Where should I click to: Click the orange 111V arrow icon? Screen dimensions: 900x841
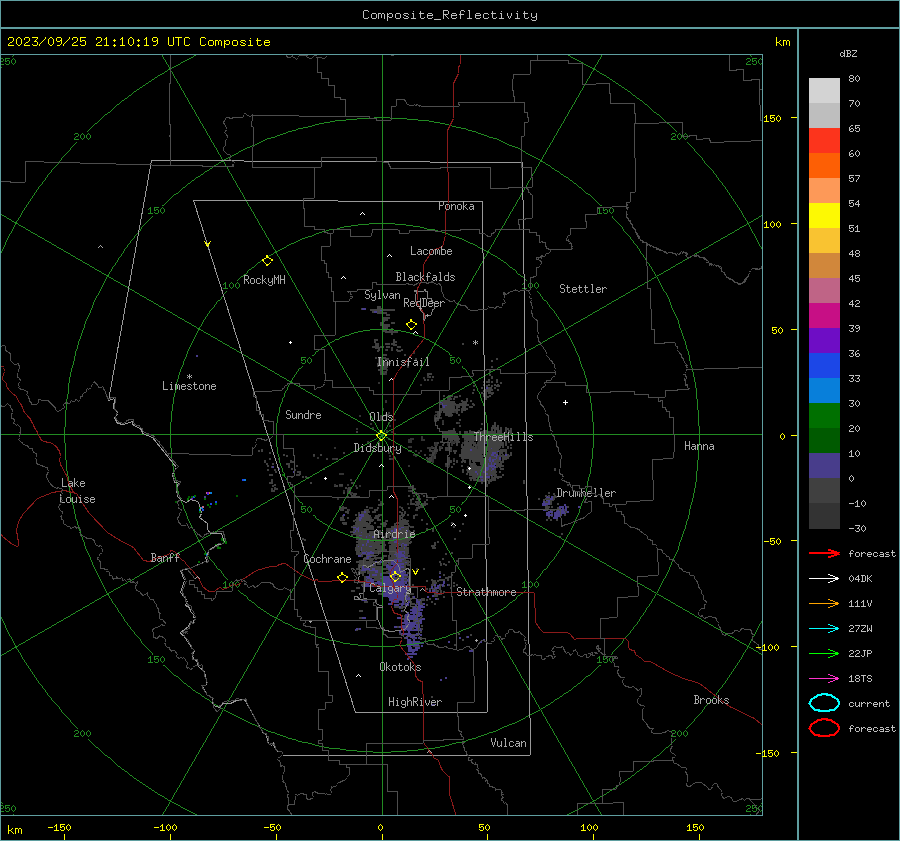[x=824, y=603]
